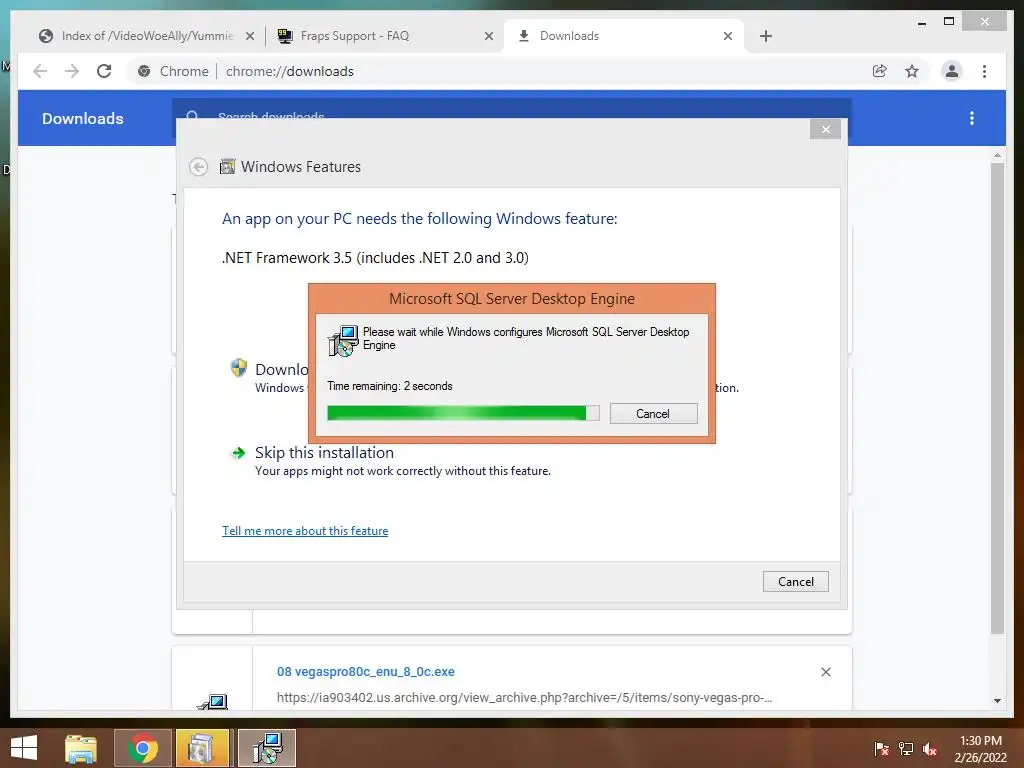Open Chrome profile avatar menu
The image size is (1024, 768).
(952, 71)
